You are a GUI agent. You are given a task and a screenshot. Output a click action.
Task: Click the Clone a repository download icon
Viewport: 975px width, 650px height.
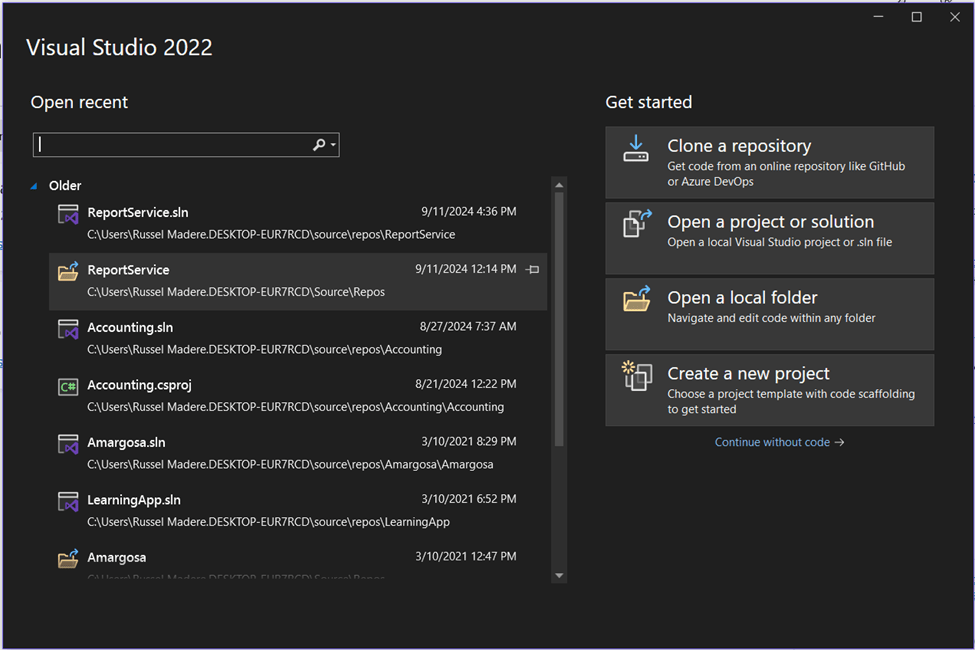(636, 149)
